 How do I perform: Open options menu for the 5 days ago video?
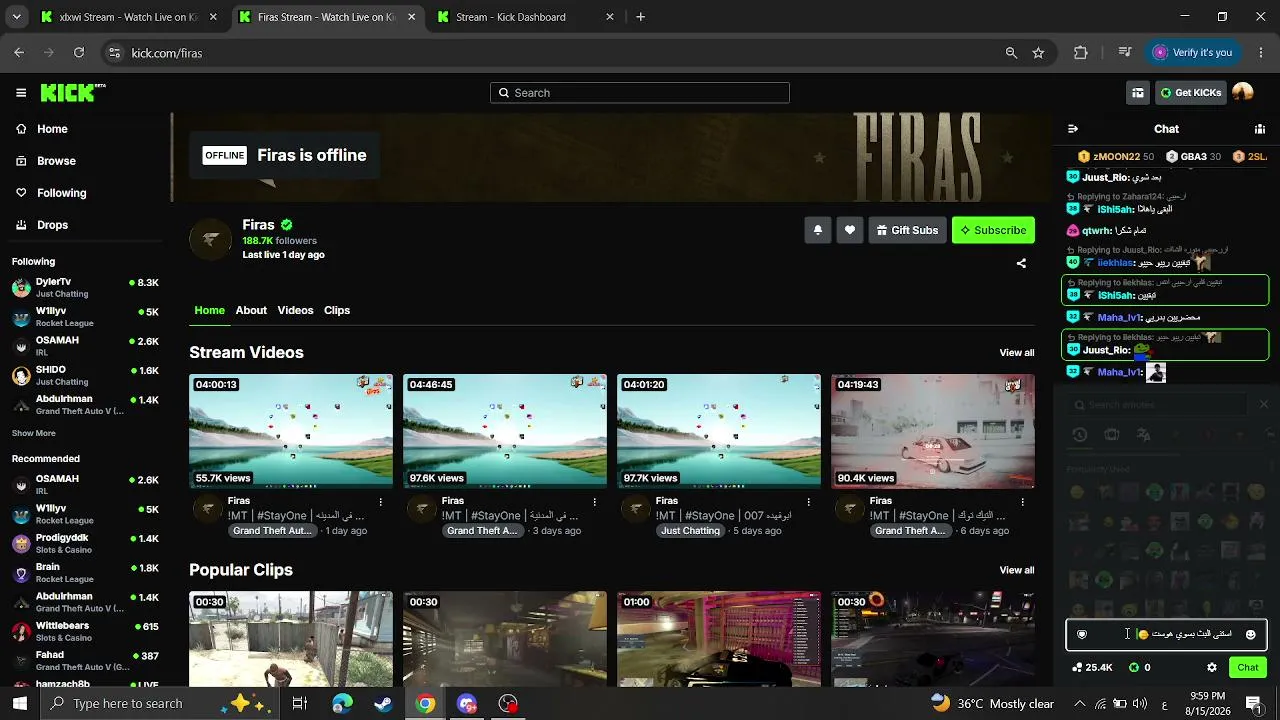808,502
